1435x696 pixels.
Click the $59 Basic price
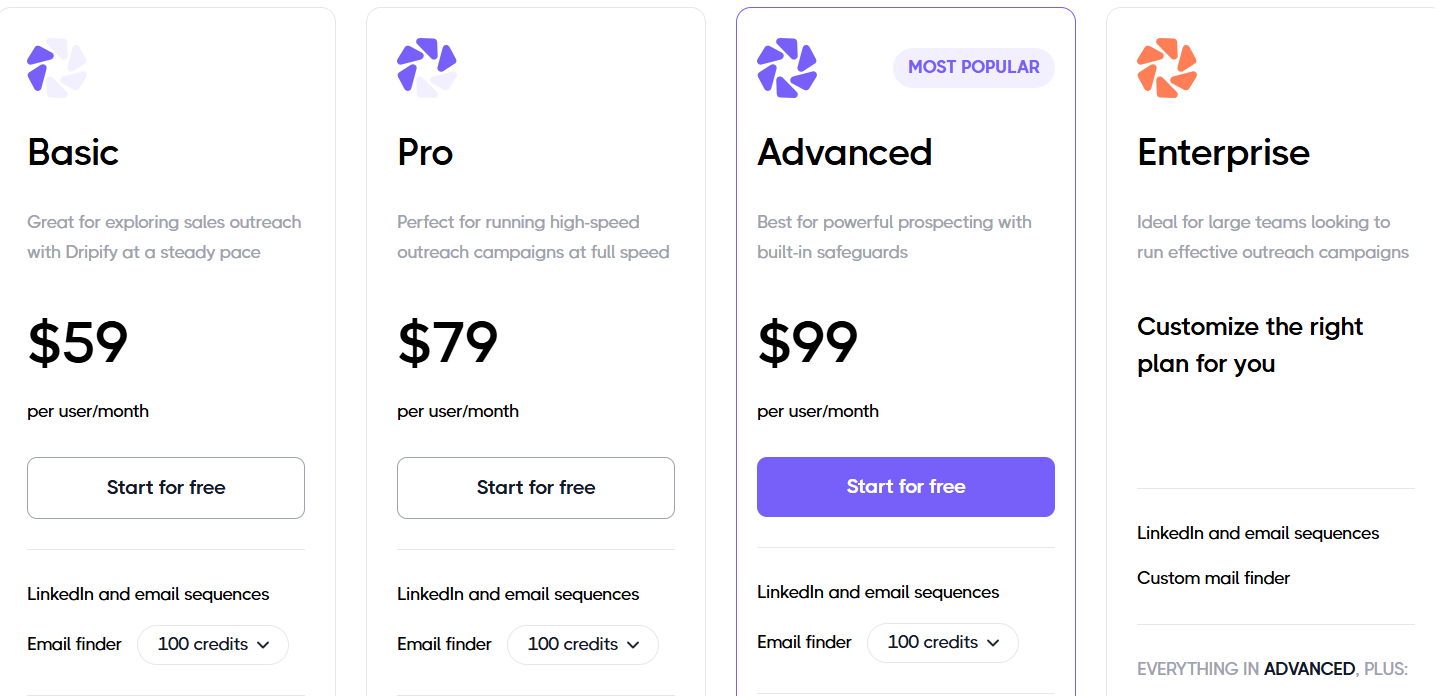(77, 343)
